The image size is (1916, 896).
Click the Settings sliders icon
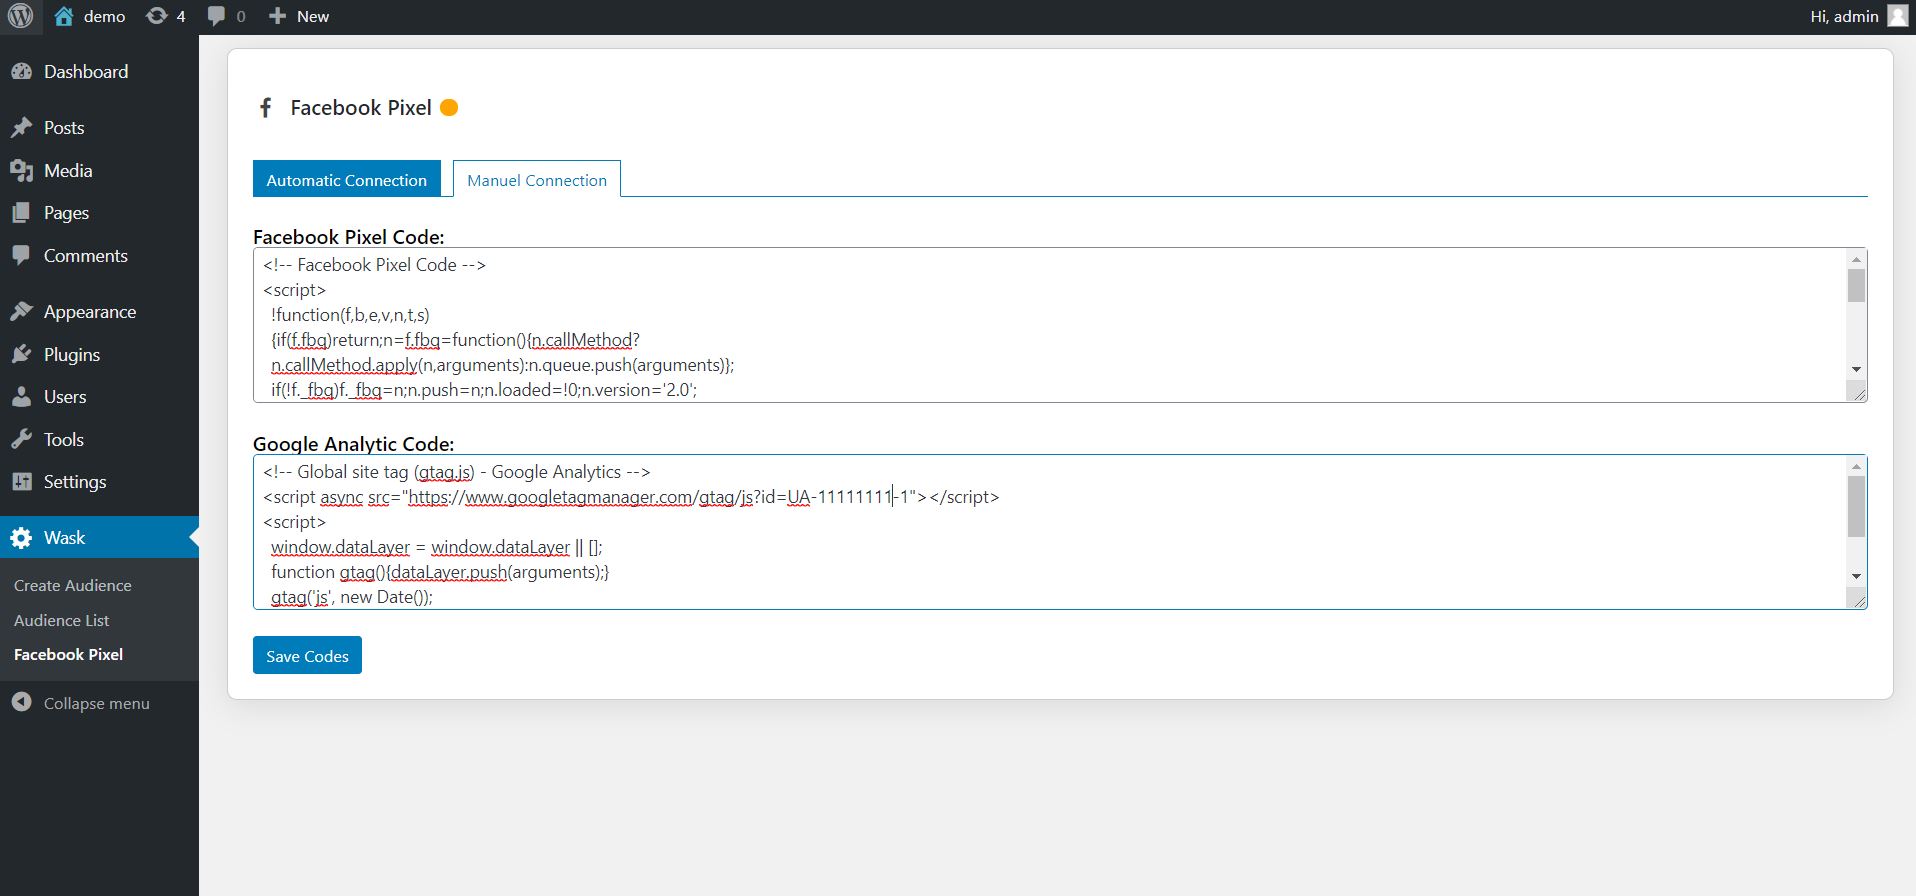pos(21,481)
